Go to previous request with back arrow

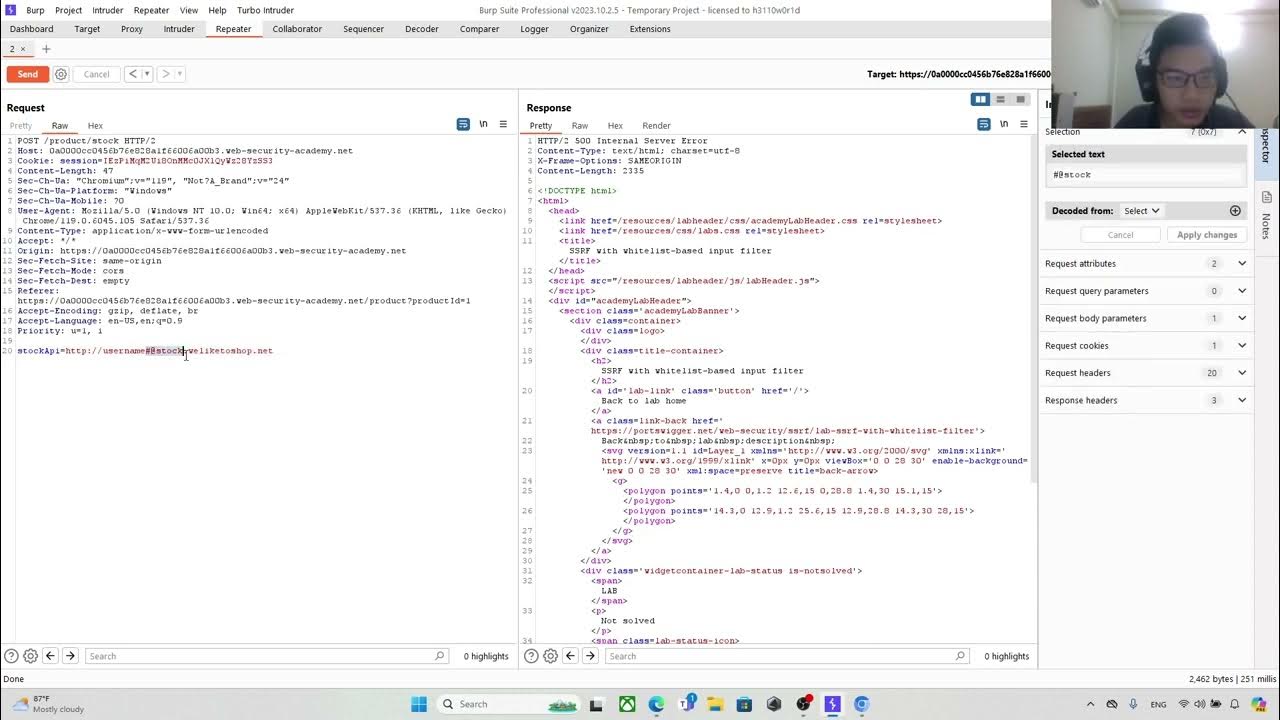coord(132,74)
